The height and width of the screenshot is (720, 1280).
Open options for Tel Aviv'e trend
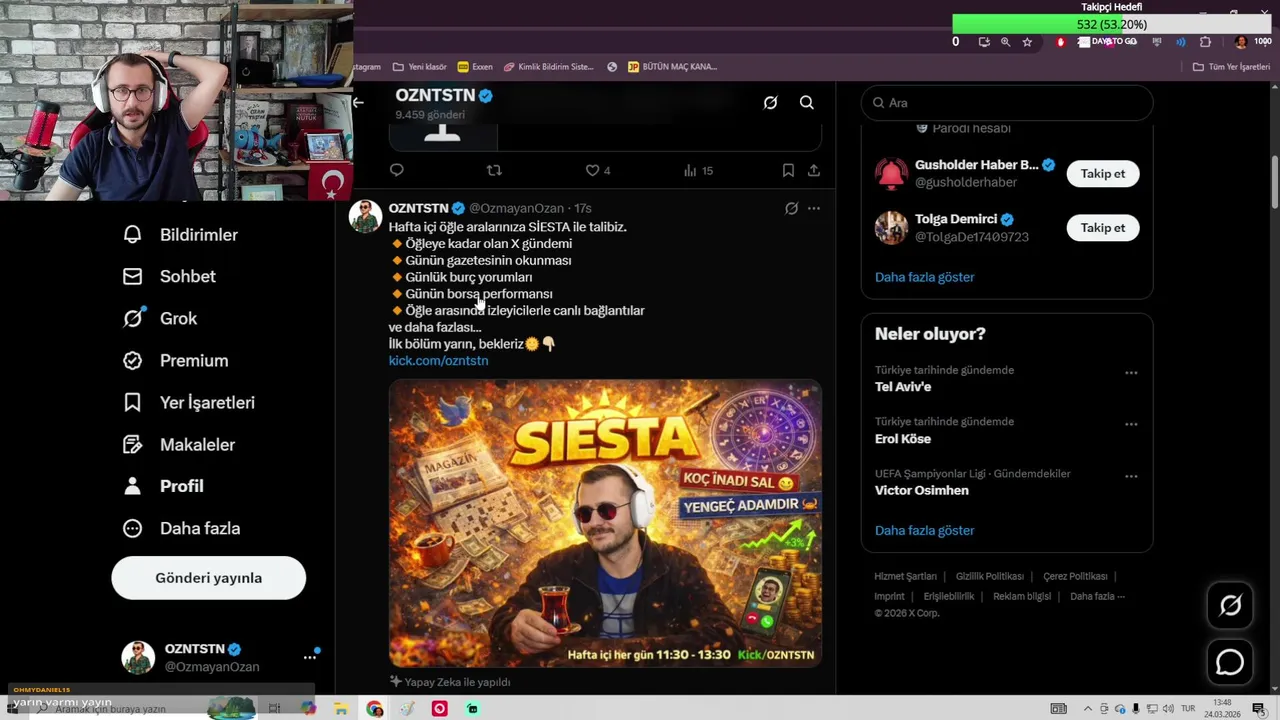[x=1131, y=373]
